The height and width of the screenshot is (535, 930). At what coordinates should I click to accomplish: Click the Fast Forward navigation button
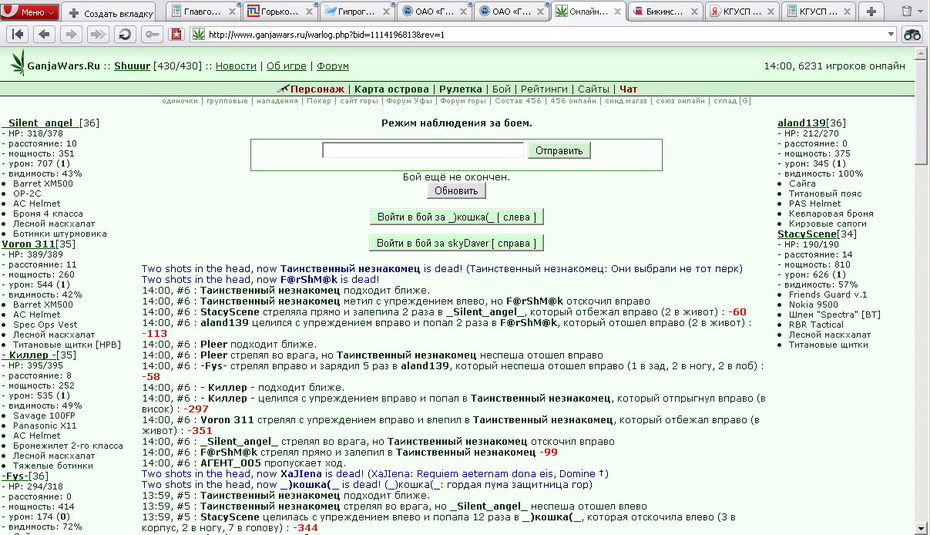click(x=98, y=34)
